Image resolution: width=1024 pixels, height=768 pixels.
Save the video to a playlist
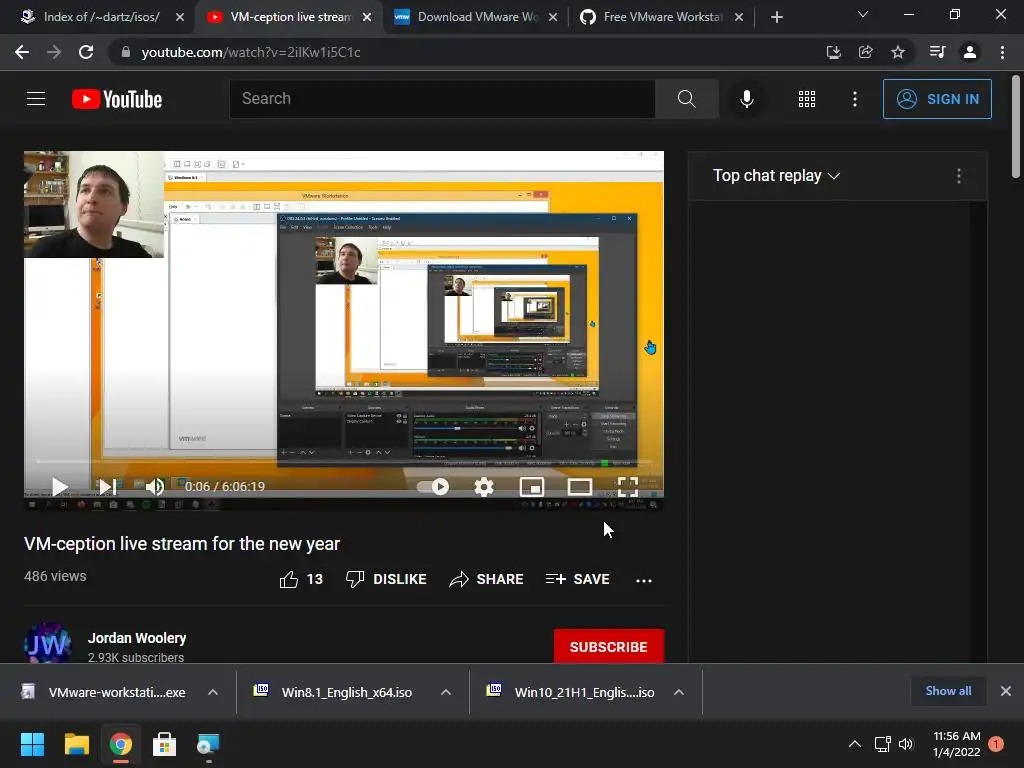(x=578, y=579)
